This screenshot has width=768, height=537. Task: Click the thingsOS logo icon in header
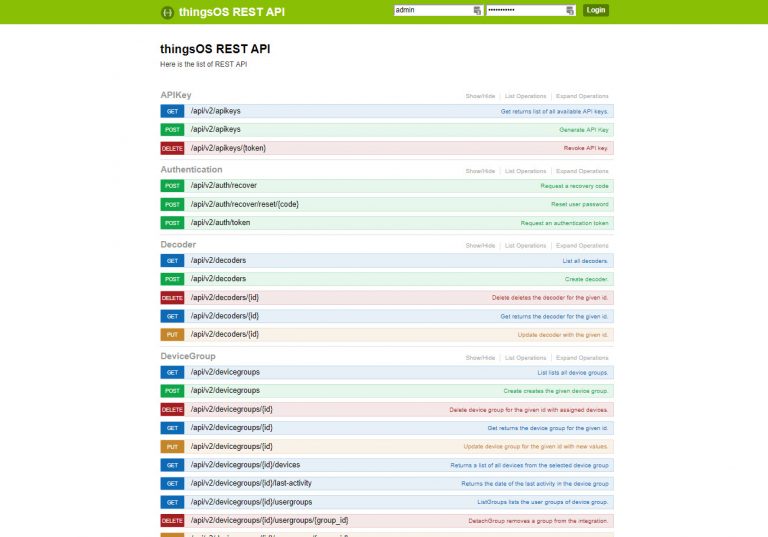pos(168,13)
